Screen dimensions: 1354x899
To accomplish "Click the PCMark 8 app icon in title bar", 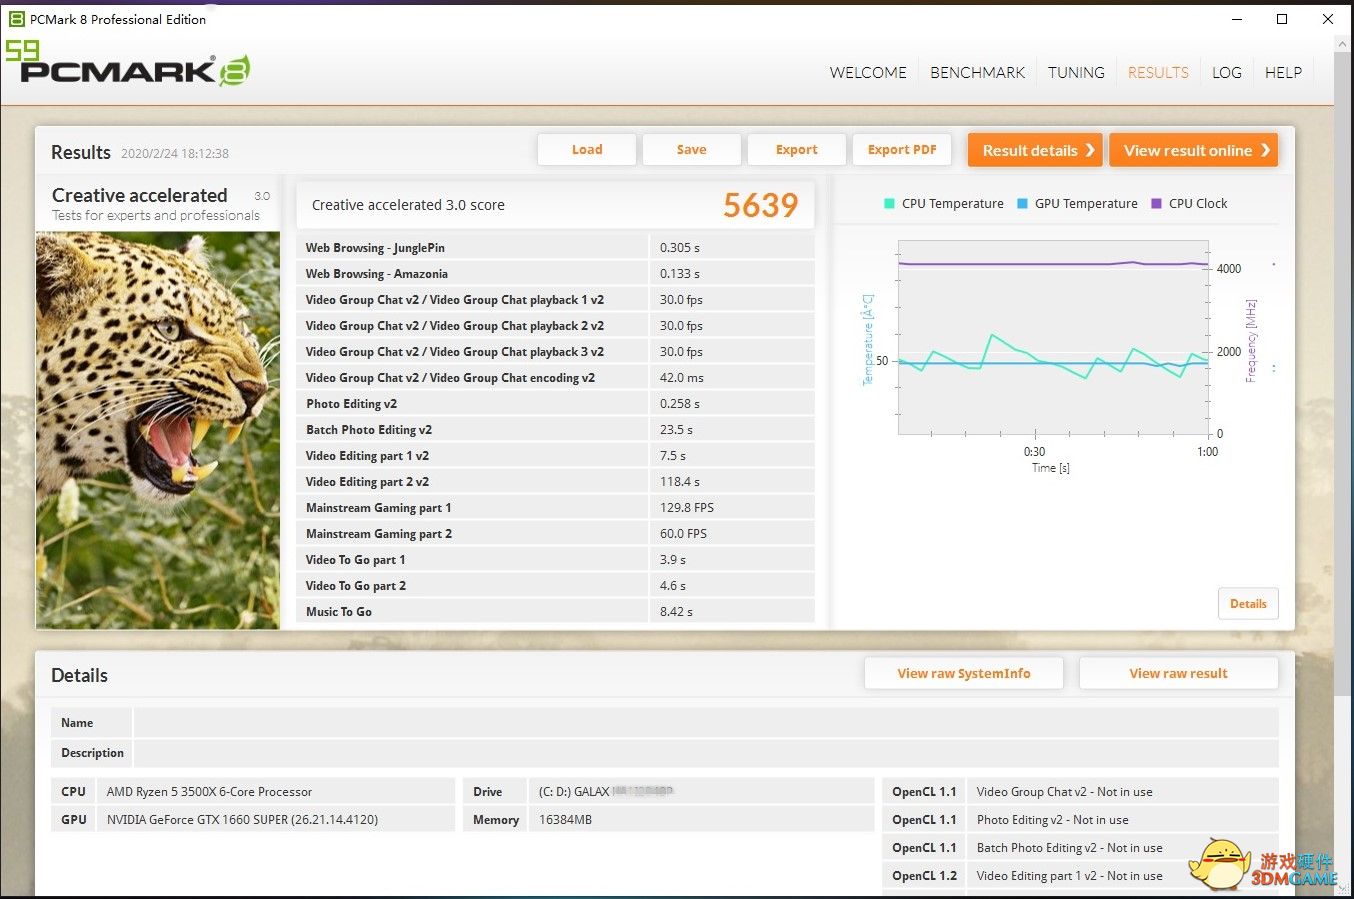I will 16,18.
